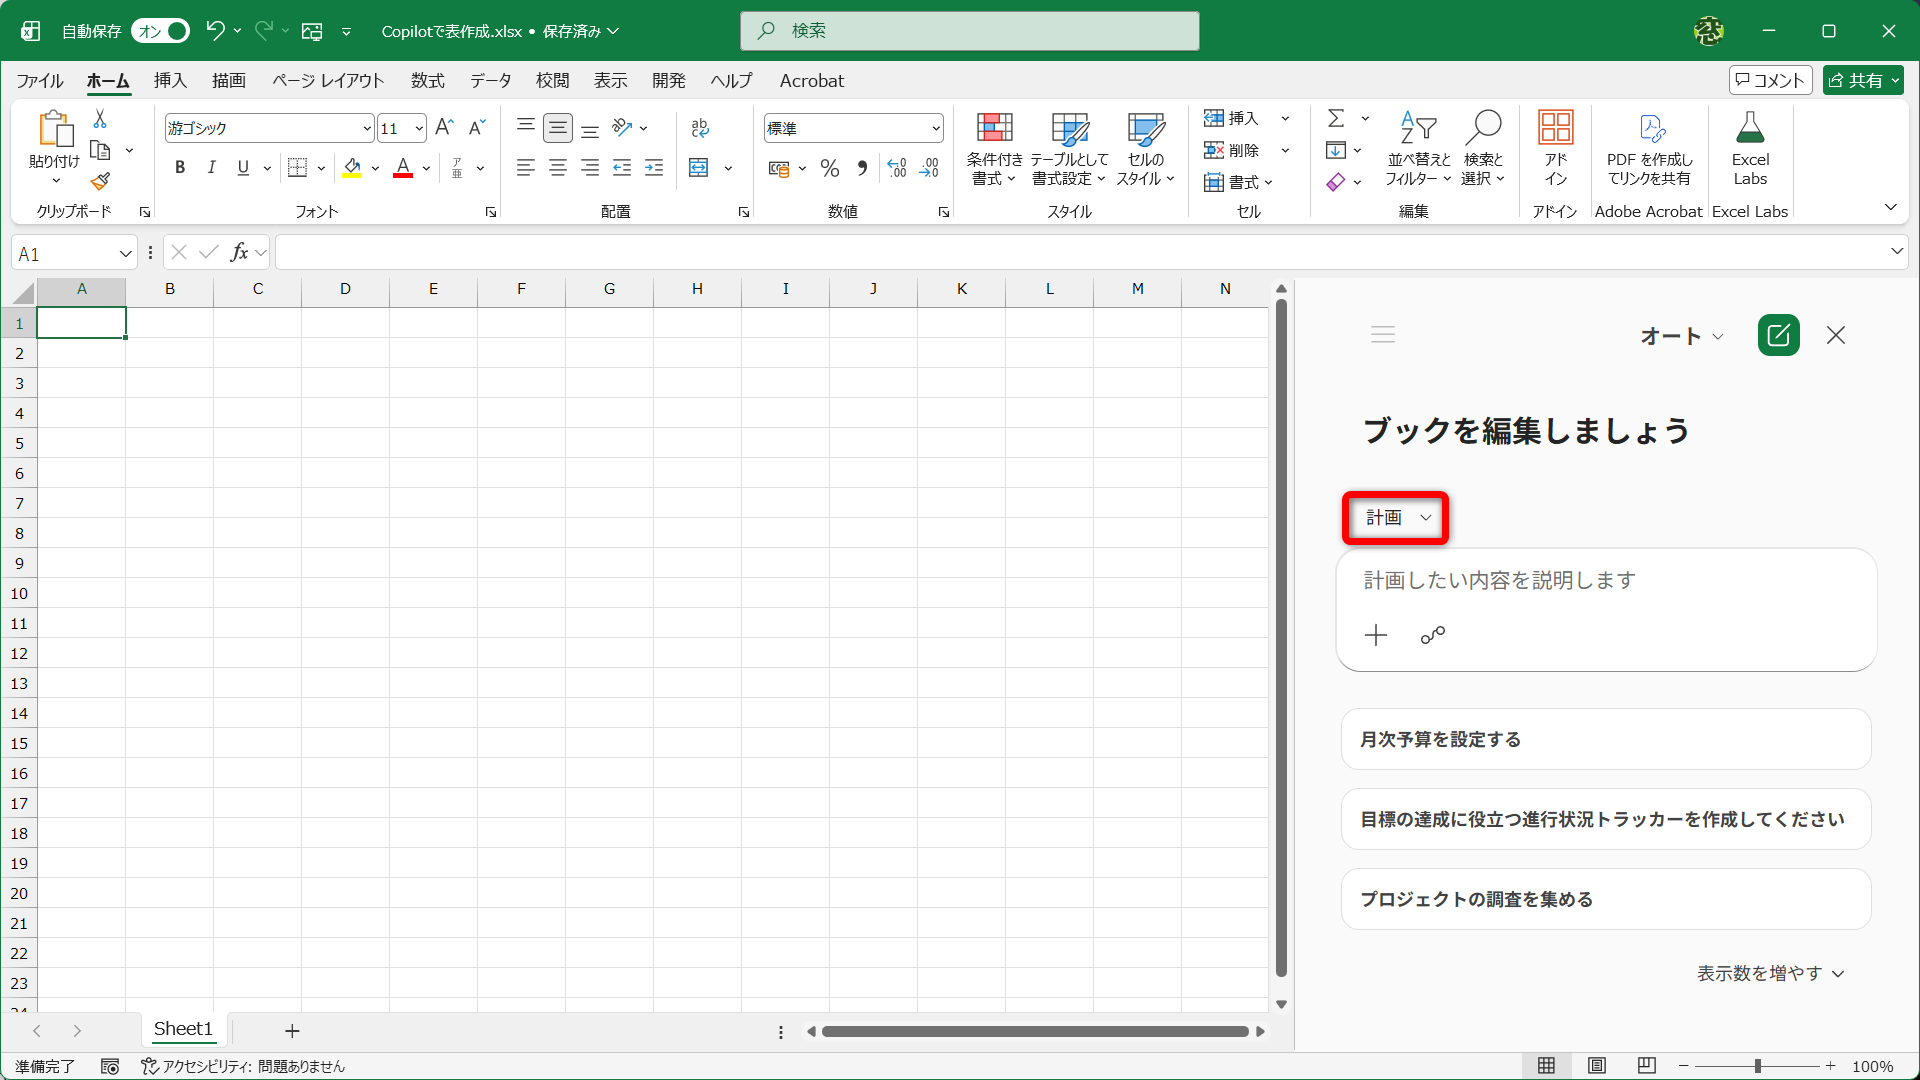Collapse the ribbon with chevron

1891,208
